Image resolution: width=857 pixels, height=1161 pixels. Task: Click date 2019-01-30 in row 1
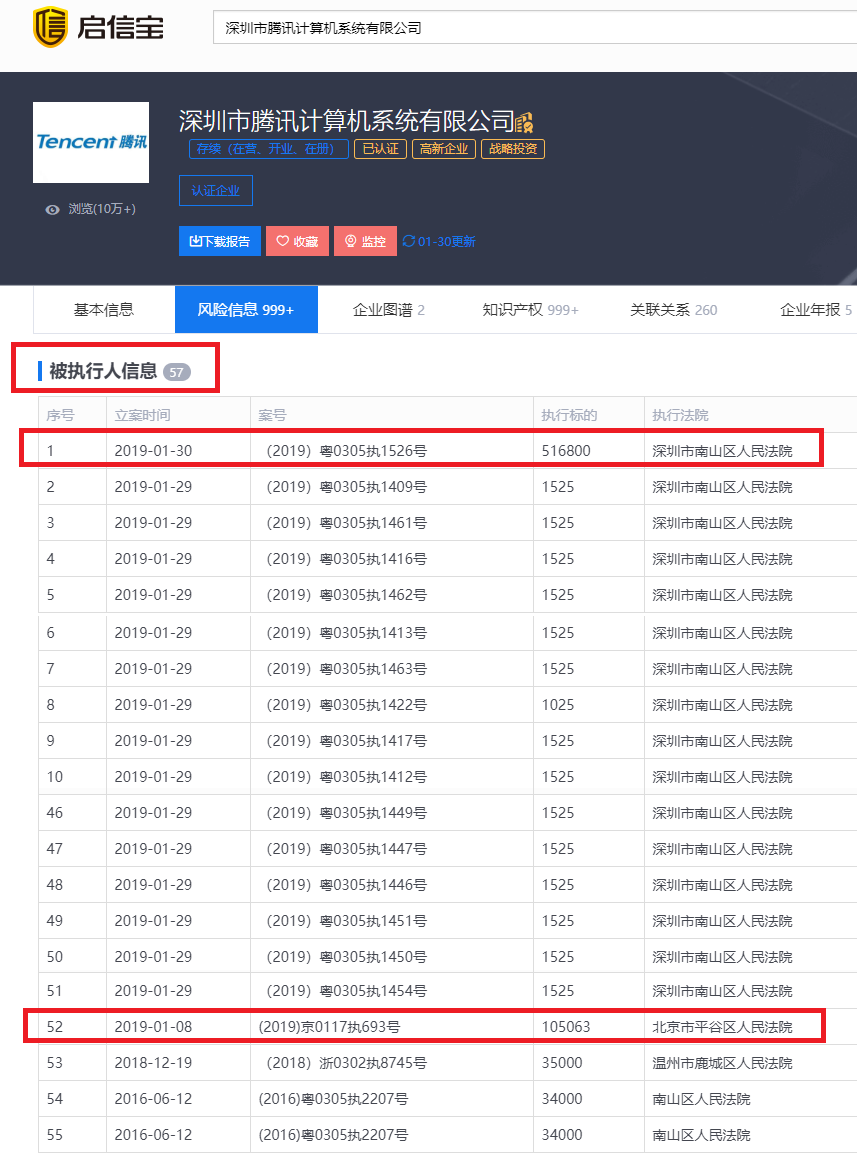[x=153, y=451]
